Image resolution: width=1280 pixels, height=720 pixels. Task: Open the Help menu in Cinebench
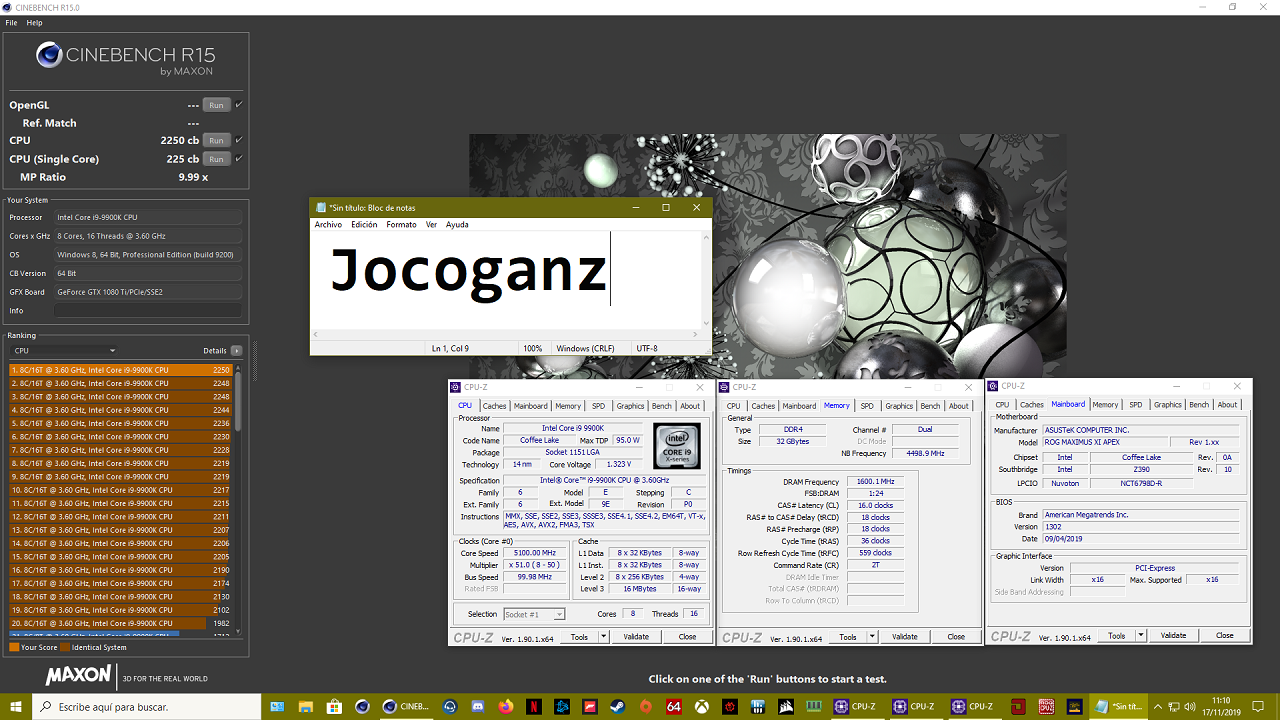pos(34,23)
